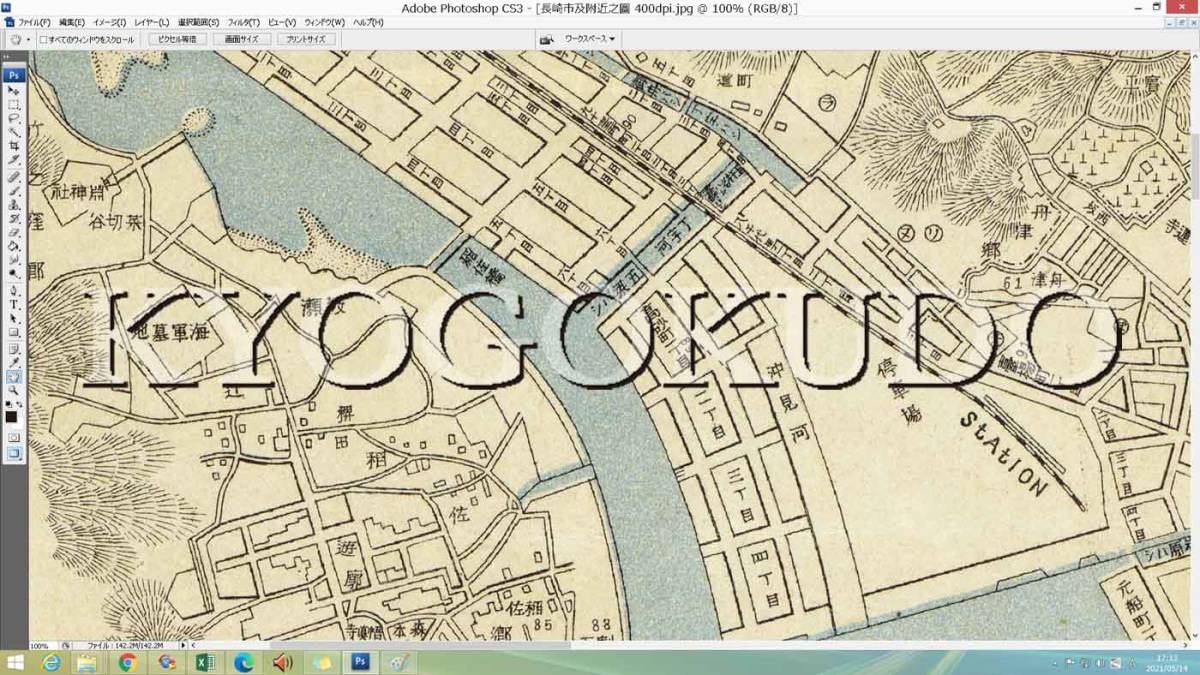Open the フィルタ(T) menu
Image resolution: width=1200 pixels, height=675 pixels.
point(243,22)
